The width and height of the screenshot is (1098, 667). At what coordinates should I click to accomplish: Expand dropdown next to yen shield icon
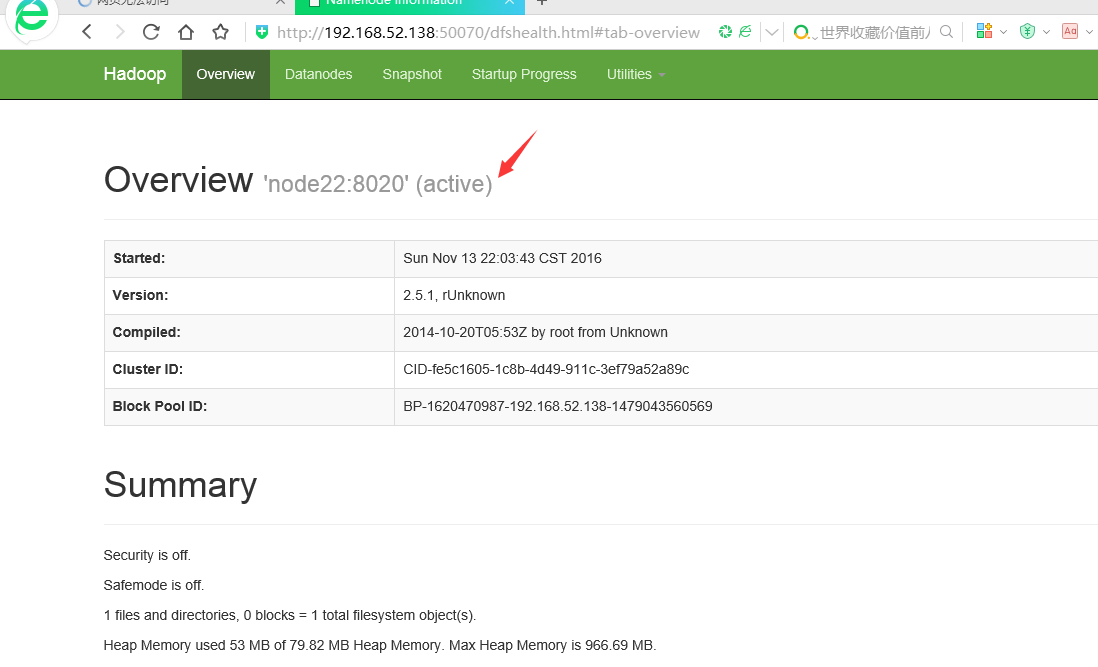coord(1046,32)
